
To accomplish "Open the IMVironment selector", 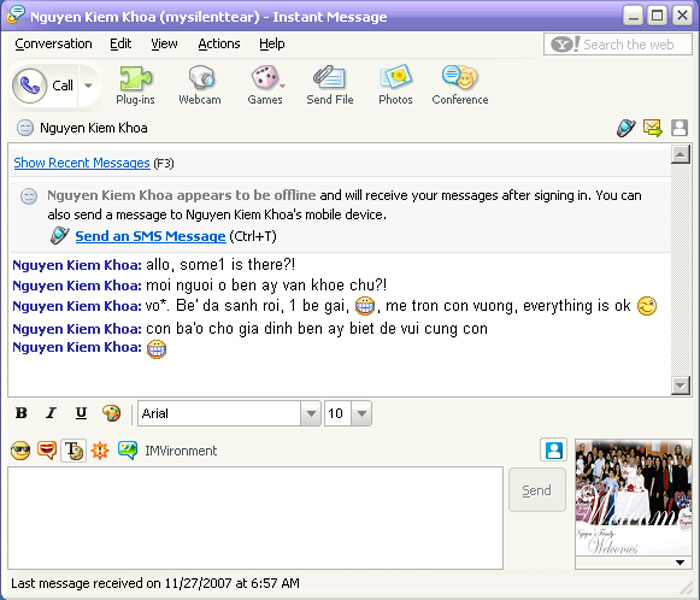I will coord(168,450).
